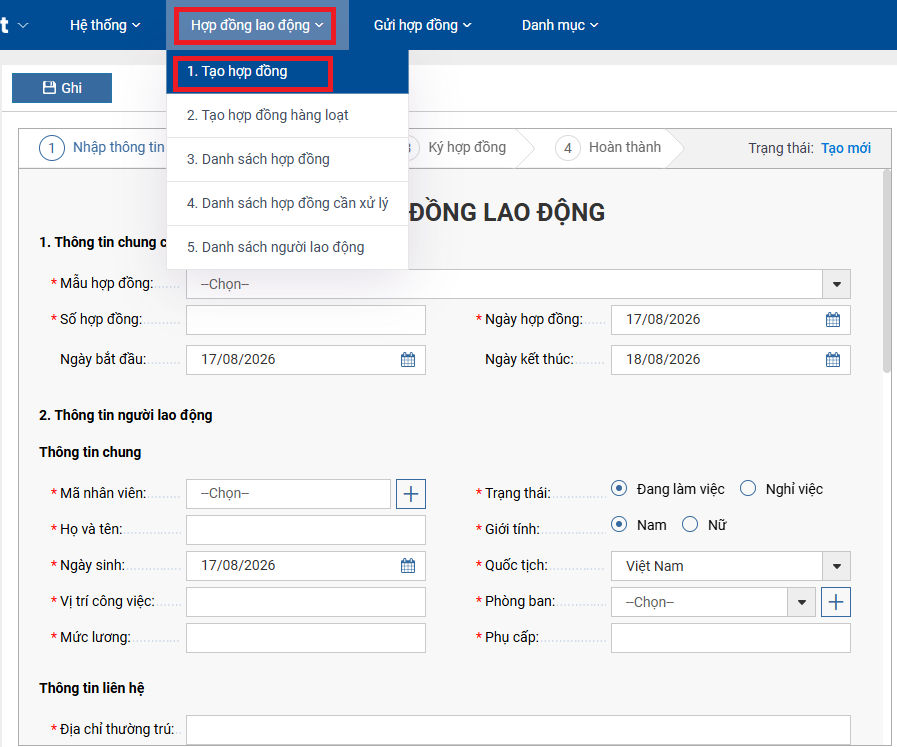Open calendar for Ngày sinh field
This screenshot has height=747, width=897.
[x=408, y=566]
